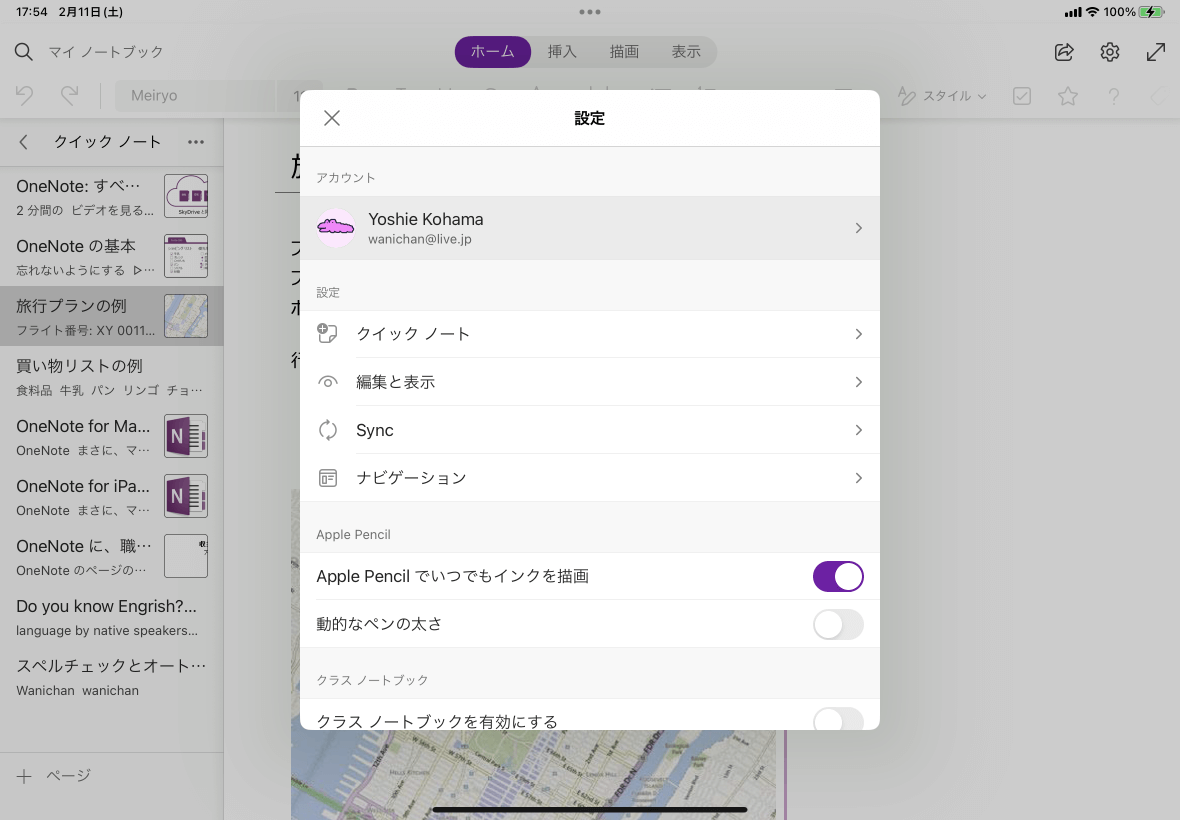
Task: Open the スタイル dropdown
Action: pyautogui.click(x=941, y=96)
